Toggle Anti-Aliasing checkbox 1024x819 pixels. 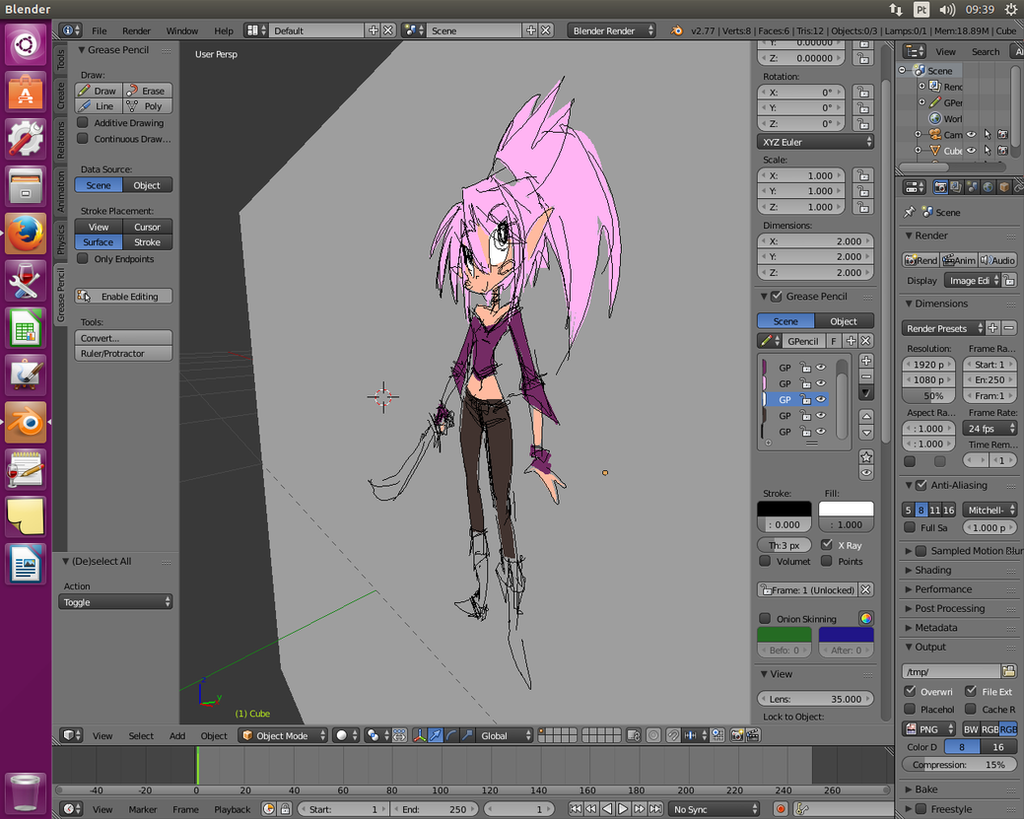pyautogui.click(x=921, y=485)
